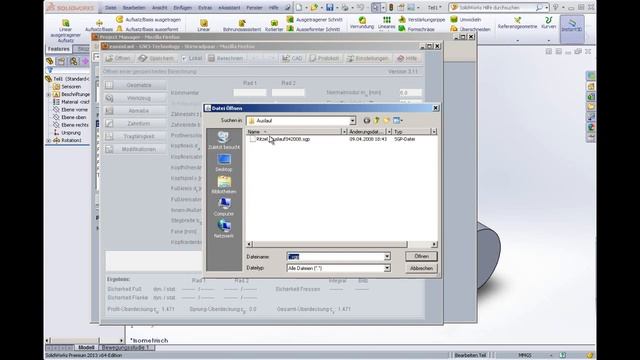
Task: Click the Verstärkungsrippe tool
Action: (421, 20)
